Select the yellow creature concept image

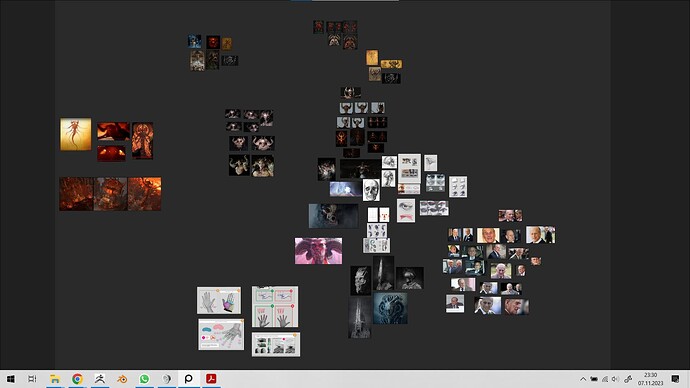point(76,134)
